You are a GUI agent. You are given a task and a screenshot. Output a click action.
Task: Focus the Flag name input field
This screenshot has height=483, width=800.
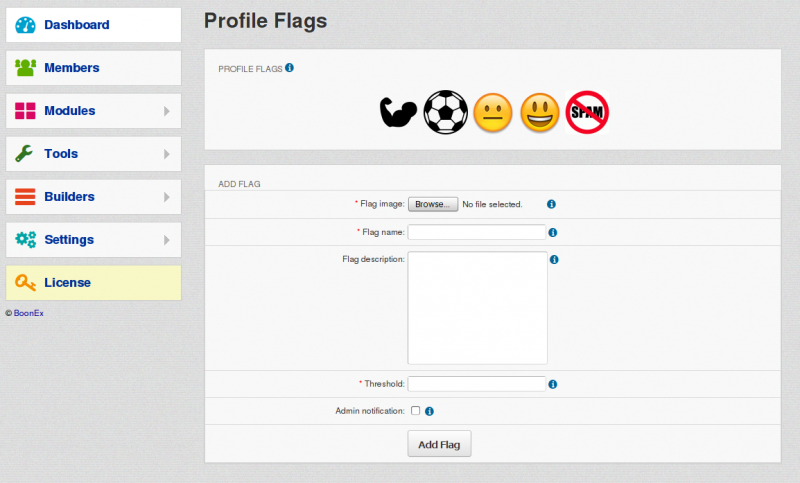click(x=477, y=232)
